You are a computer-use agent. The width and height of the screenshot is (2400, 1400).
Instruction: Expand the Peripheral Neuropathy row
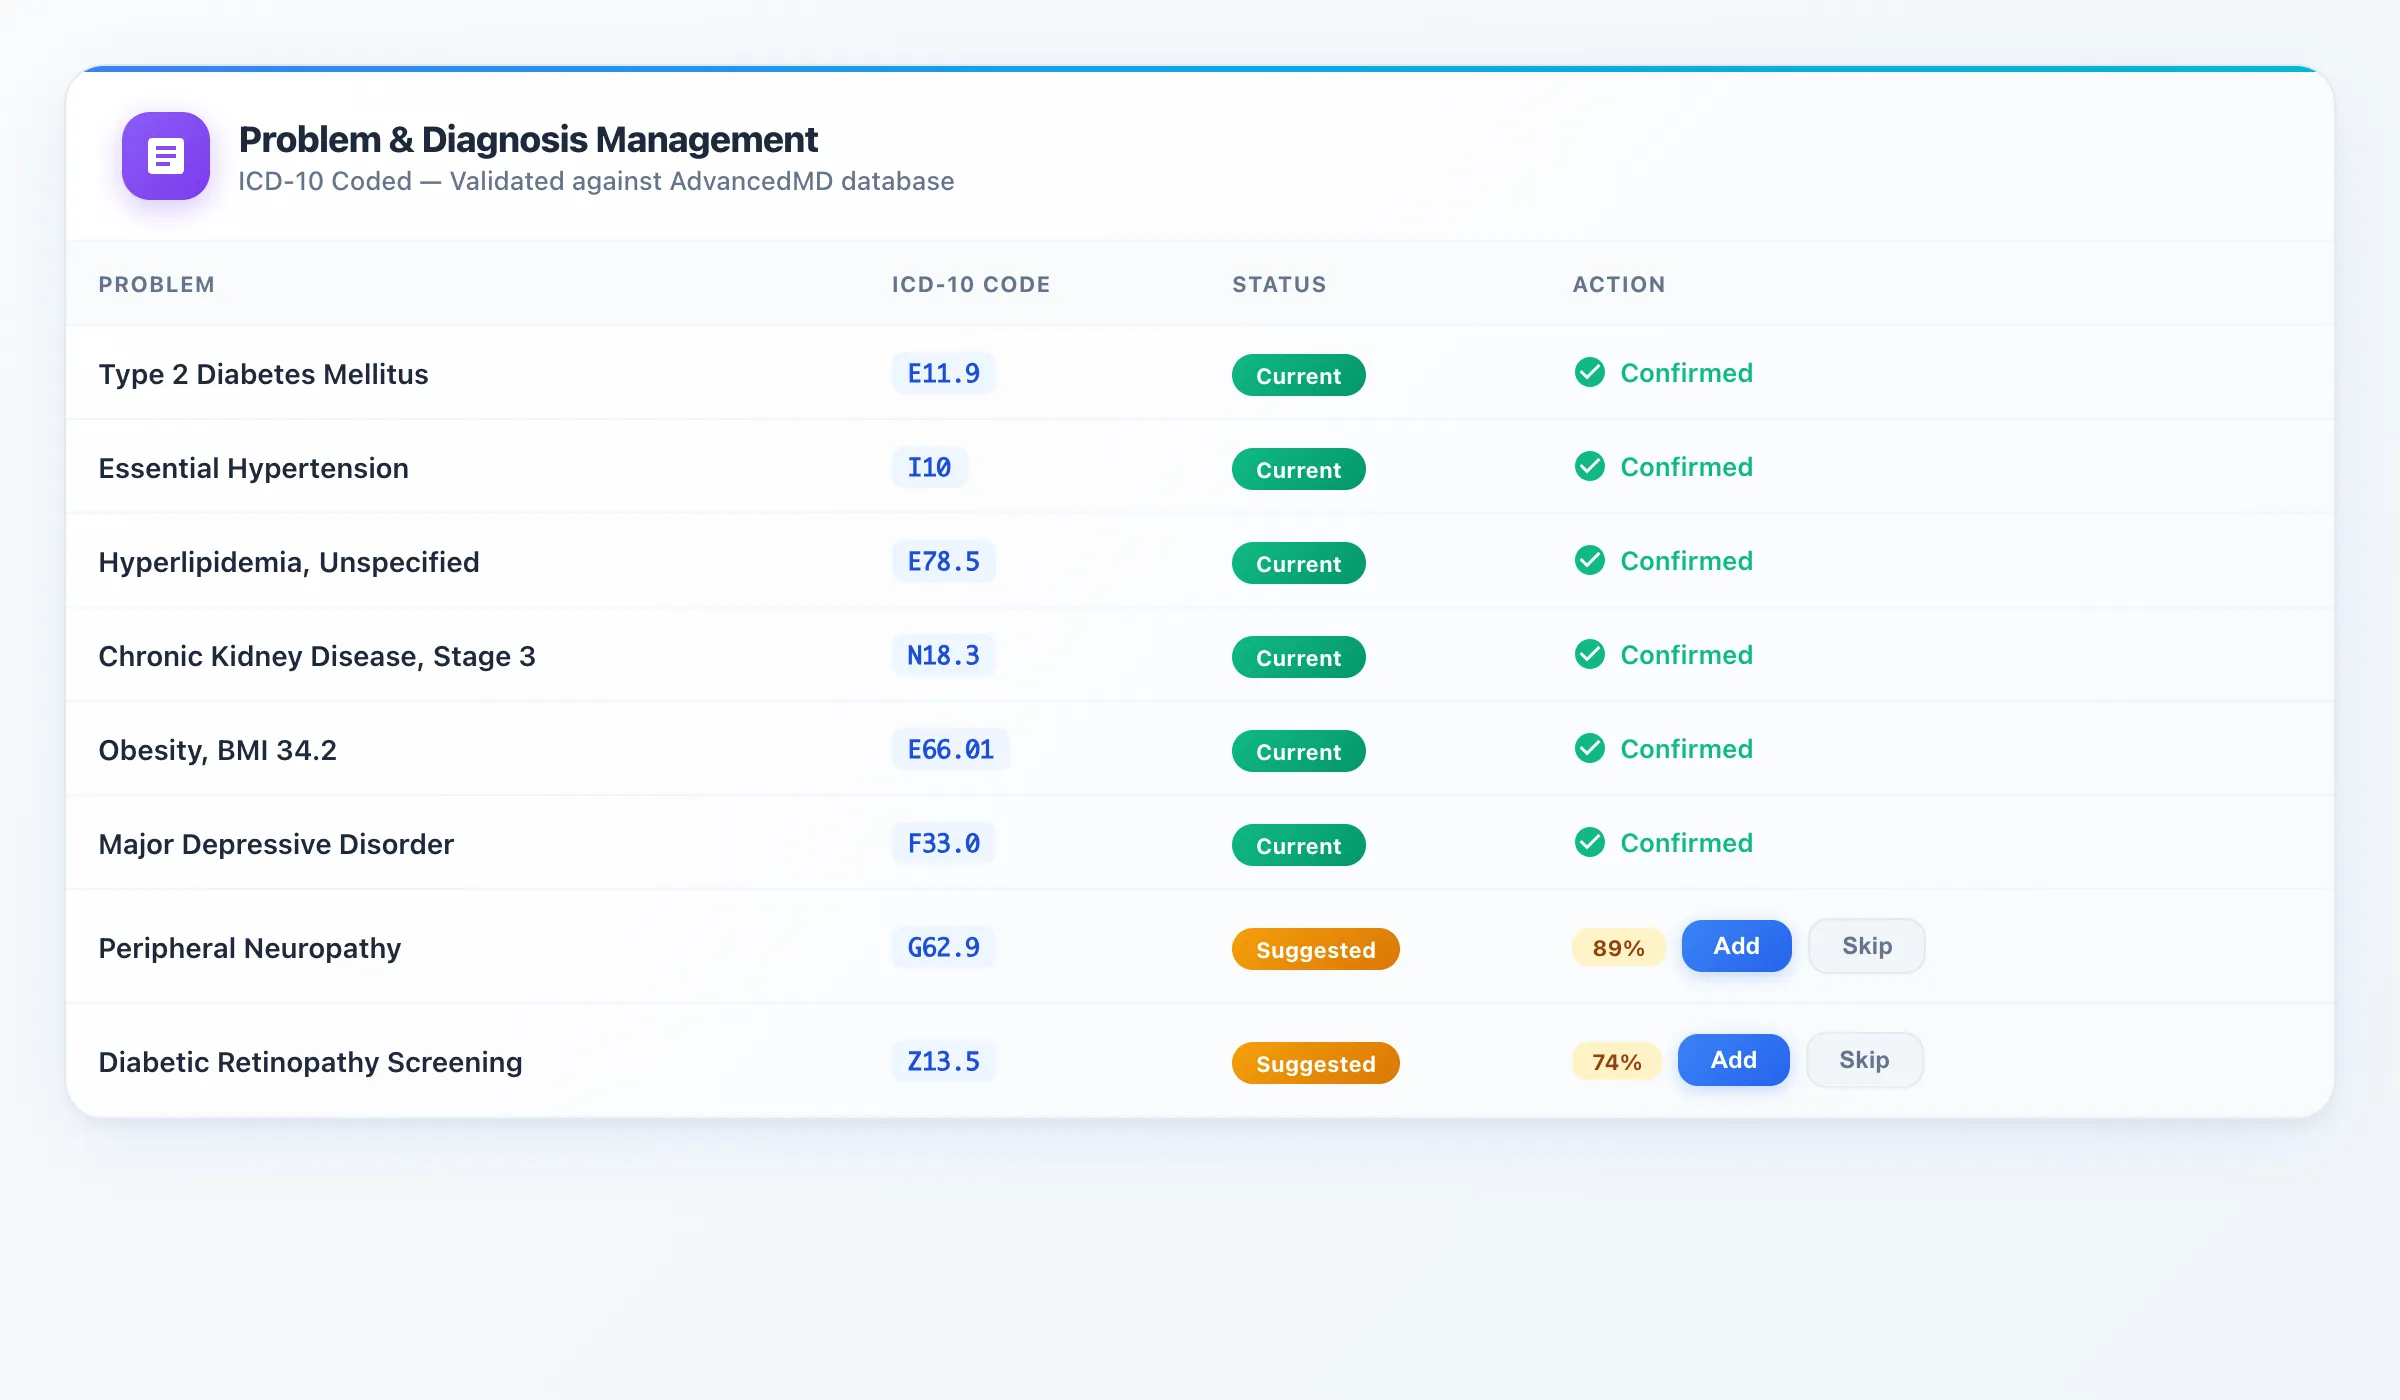[x=249, y=948]
